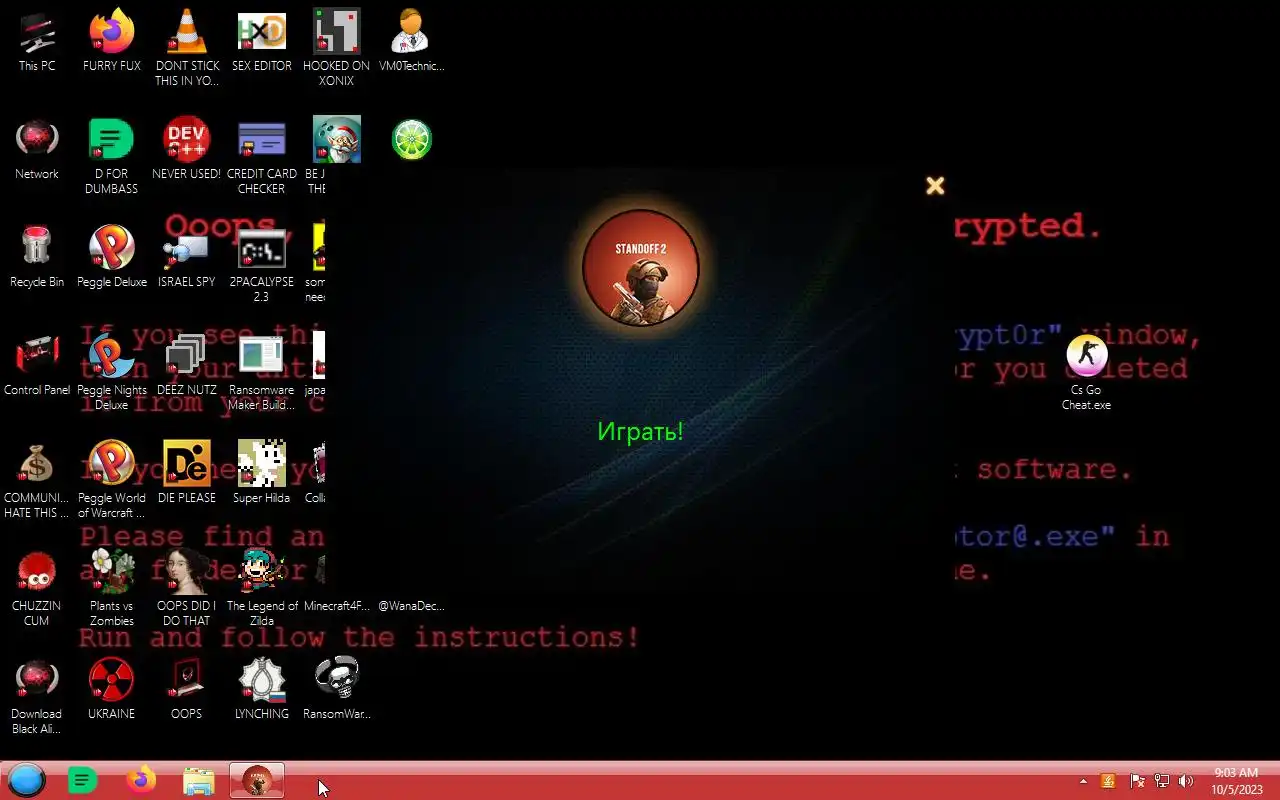The height and width of the screenshot is (800, 1280).
Task: Click the NEVER USED! Dev-C++ icon
Action: [x=187, y=148]
